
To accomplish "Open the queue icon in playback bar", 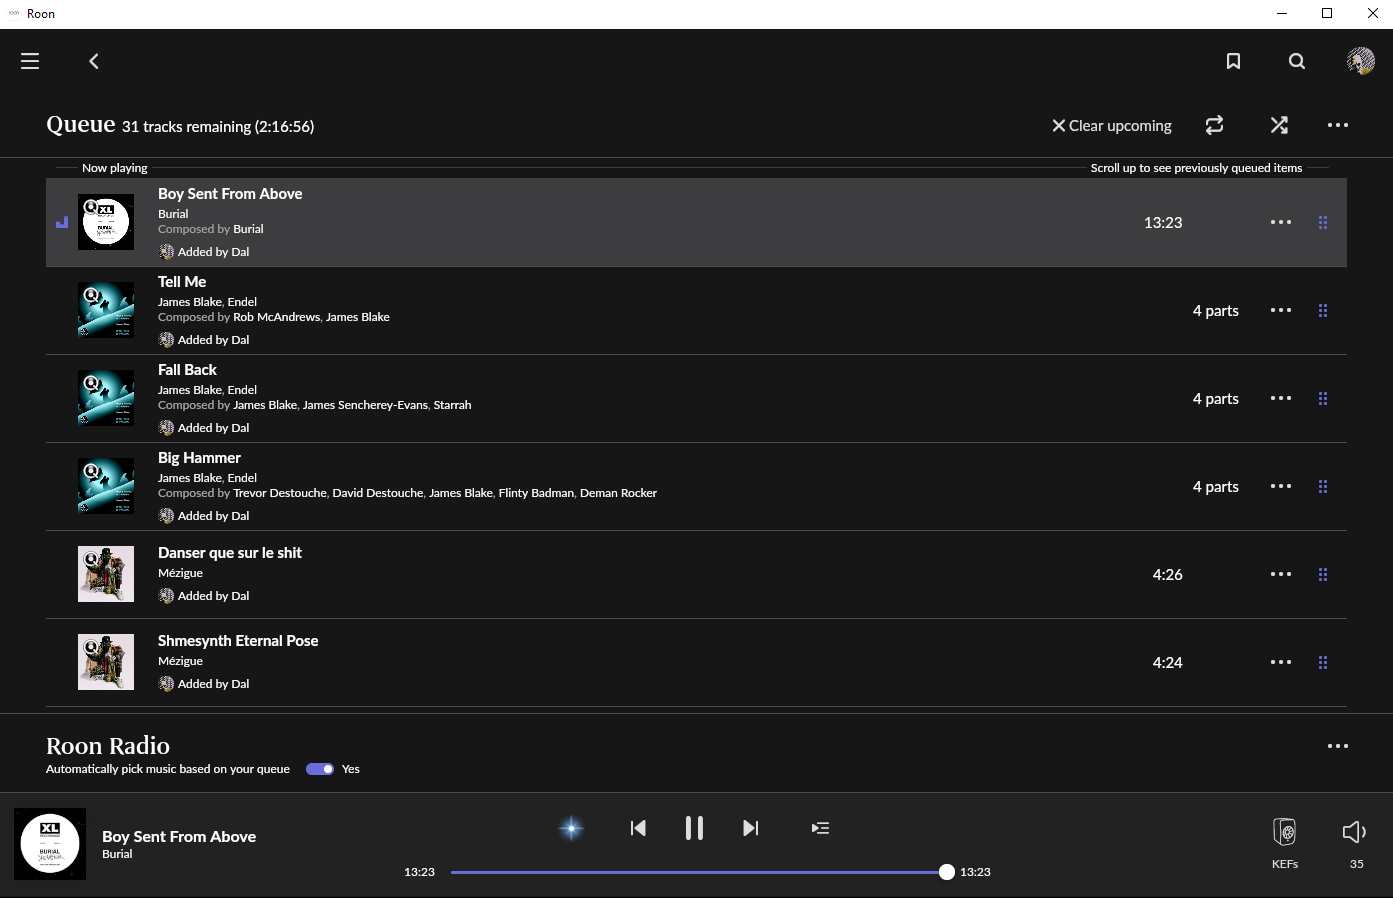I will (820, 828).
